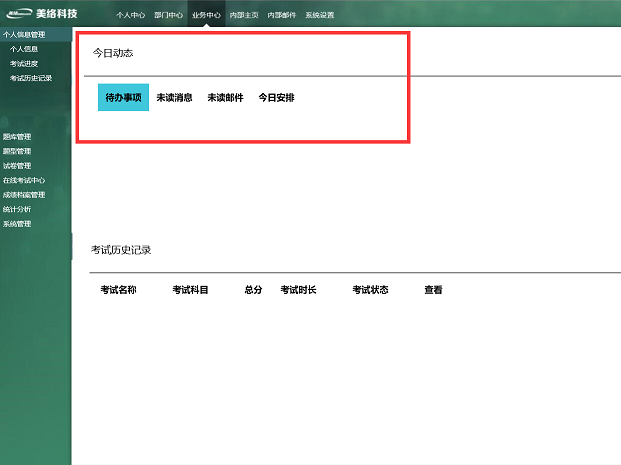Select 业务中心 in top navigation
The height and width of the screenshot is (465, 621).
pos(206,16)
